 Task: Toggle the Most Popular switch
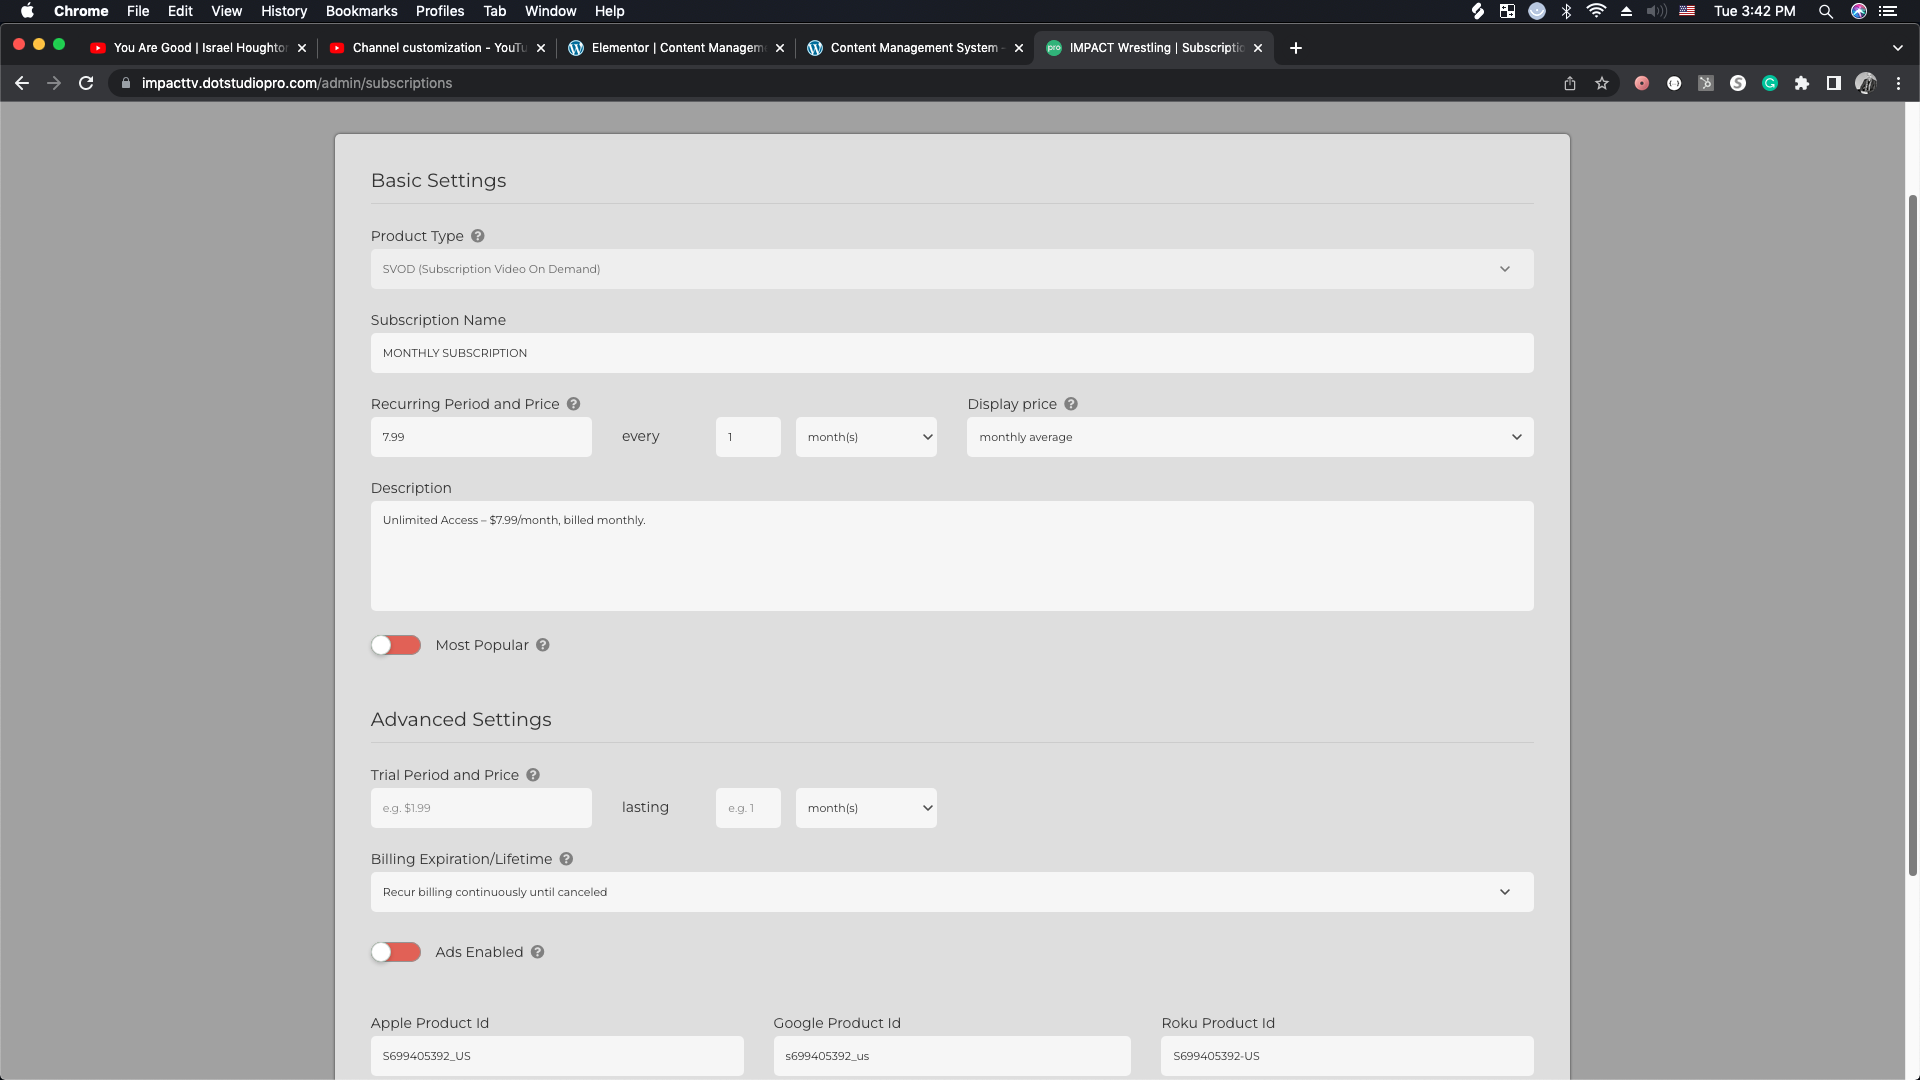tap(396, 645)
